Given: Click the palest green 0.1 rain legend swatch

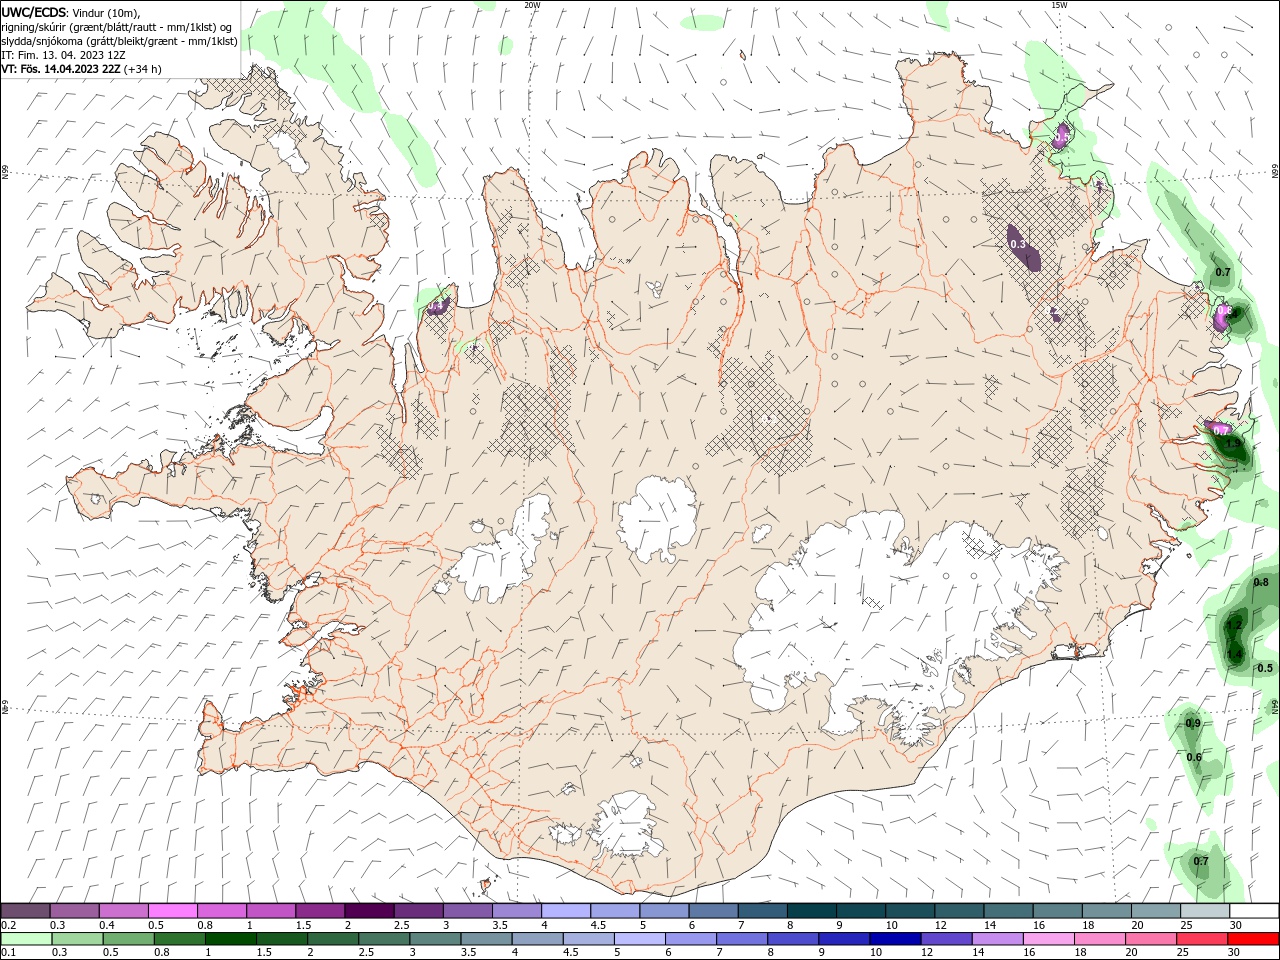Looking at the screenshot, I should coord(26,939).
